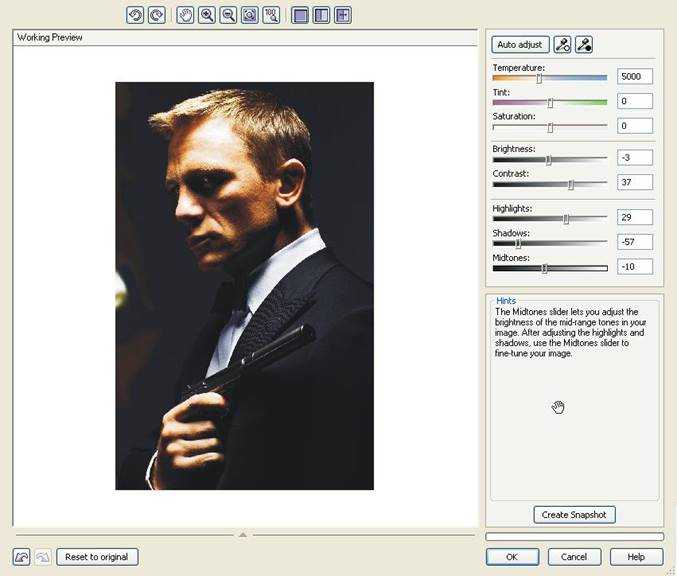Screen dimensions: 677x576
Task: Expand the snapshot panel arrow below preview
Action: (242, 535)
